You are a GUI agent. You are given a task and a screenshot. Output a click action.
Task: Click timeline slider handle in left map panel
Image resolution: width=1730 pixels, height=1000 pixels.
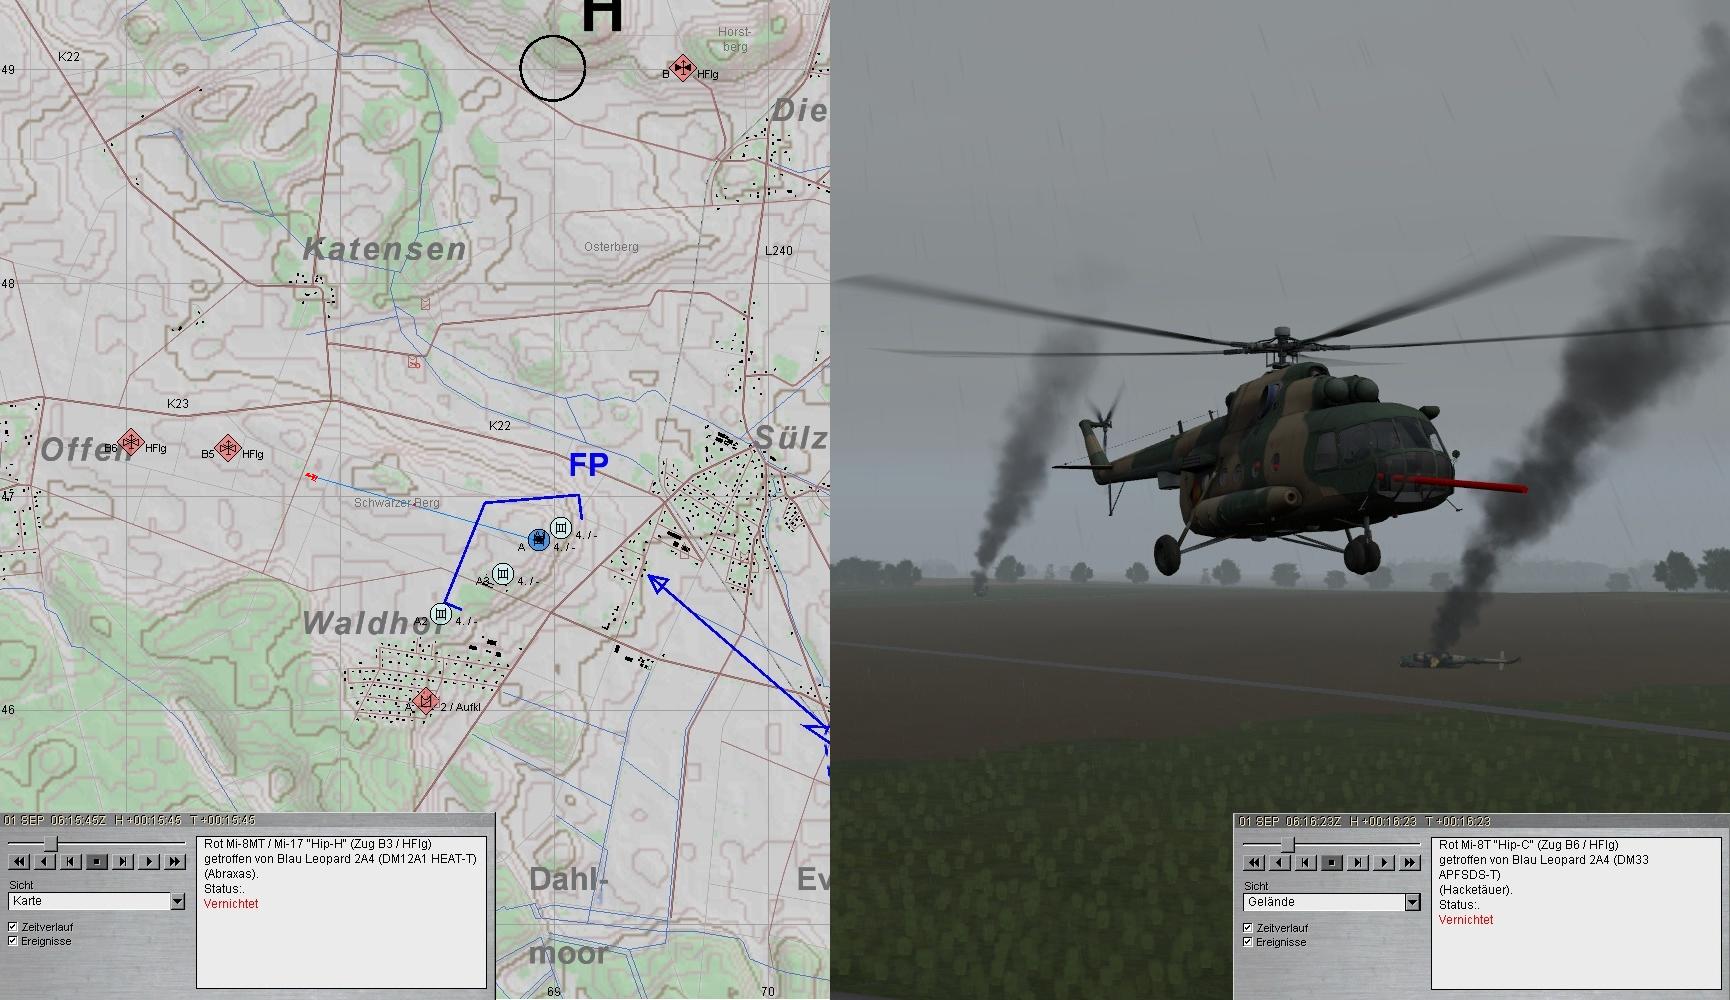pyautogui.click(x=50, y=845)
